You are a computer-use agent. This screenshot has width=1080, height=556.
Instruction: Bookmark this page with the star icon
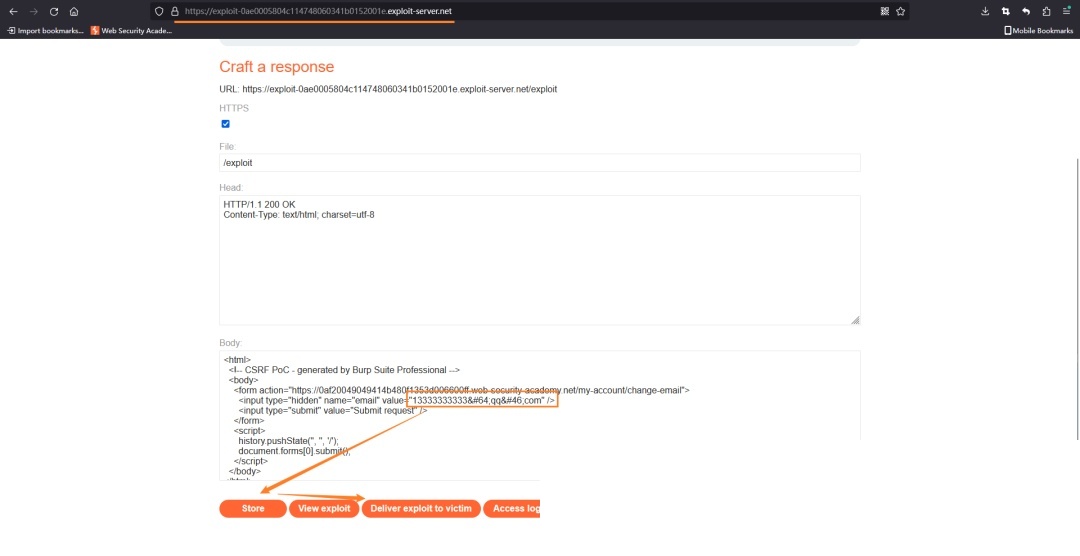pos(900,12)
